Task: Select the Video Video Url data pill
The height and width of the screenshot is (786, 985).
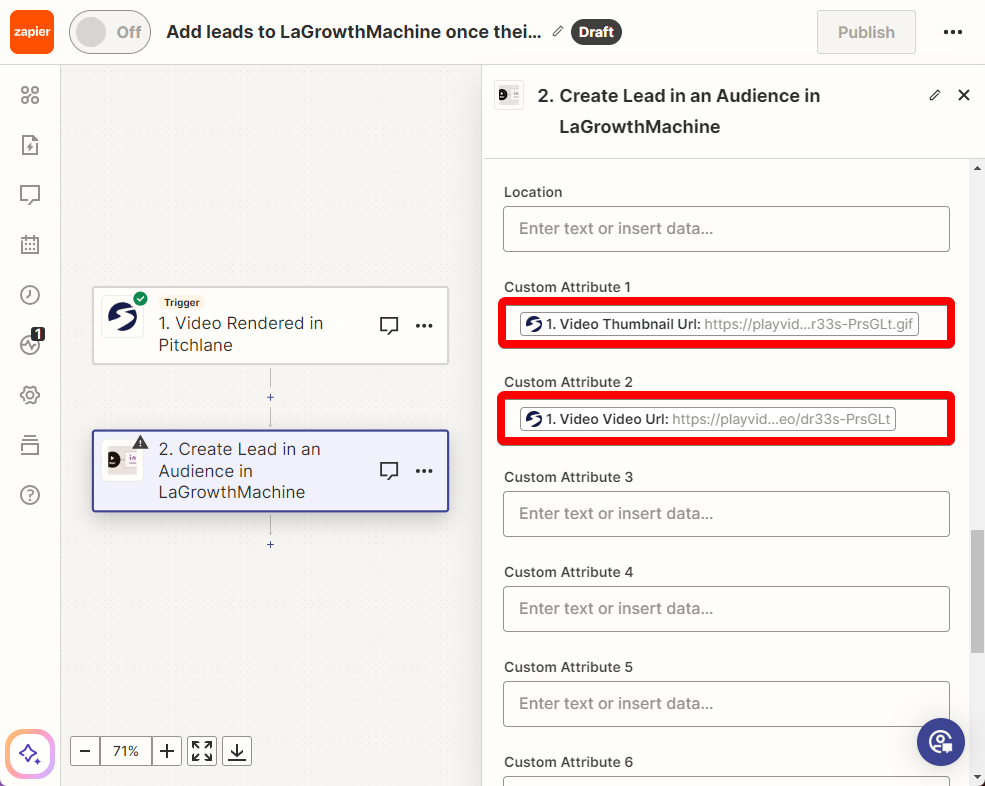Action: [x=708, y=419]
